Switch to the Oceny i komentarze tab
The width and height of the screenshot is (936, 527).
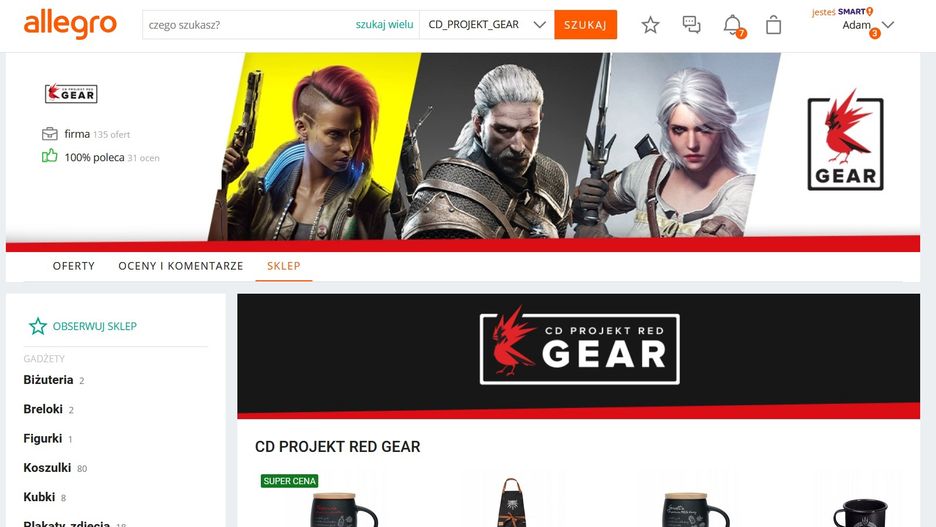(181, 266)
